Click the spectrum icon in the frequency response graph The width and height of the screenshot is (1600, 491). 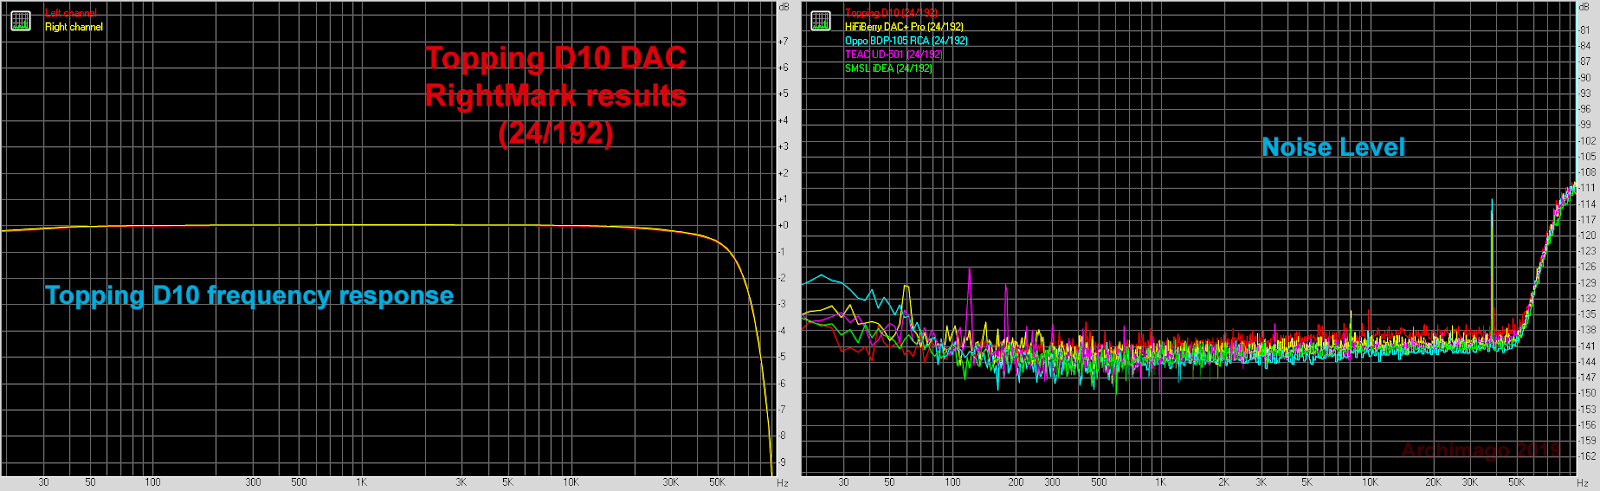coord(20,21)
